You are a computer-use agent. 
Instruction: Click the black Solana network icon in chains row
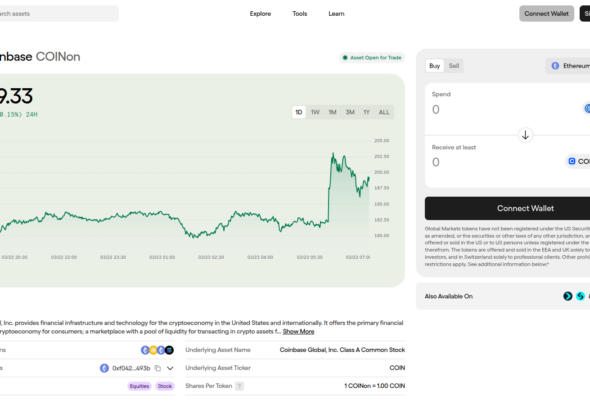pyautogui.click(x=169, y=350)
